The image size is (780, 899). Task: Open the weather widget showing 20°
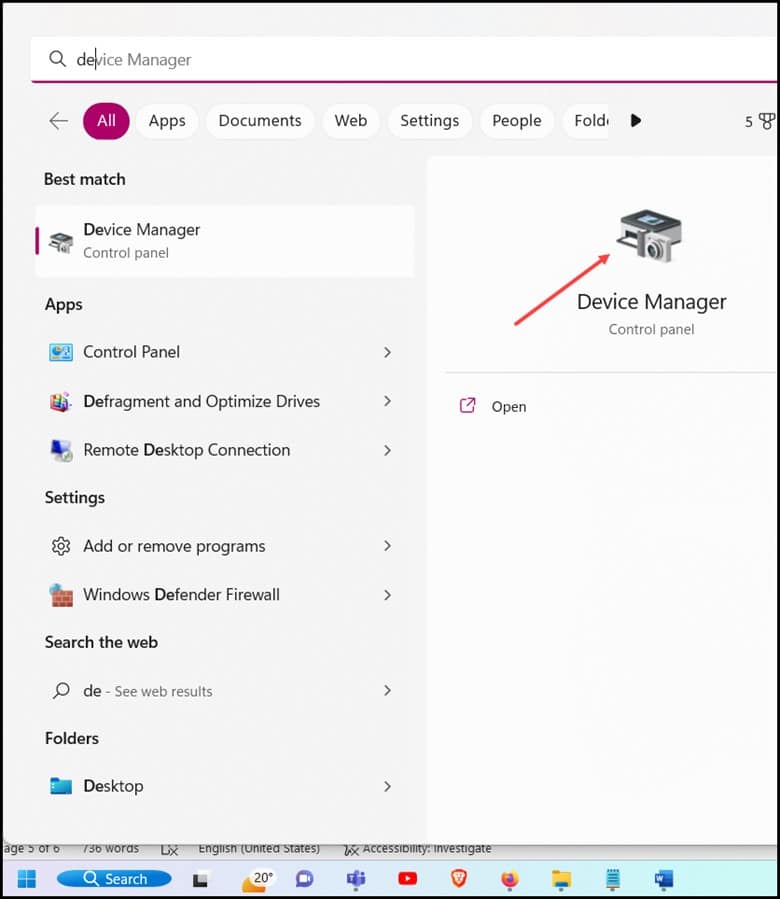[258, 880]
